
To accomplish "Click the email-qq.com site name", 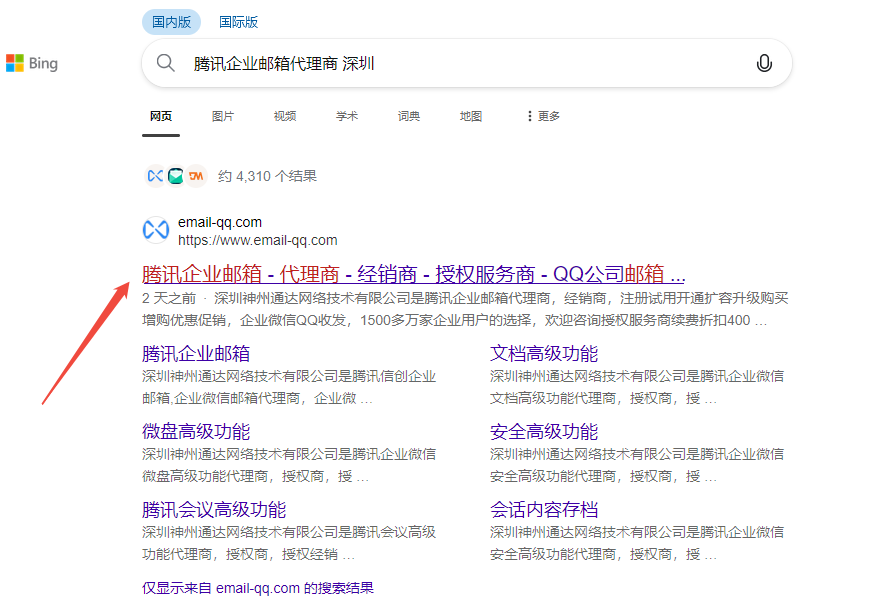I will 220,223.
